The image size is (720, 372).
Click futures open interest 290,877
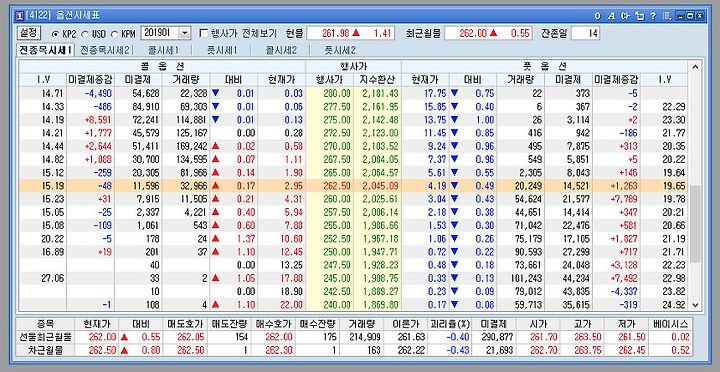[494, 337]
